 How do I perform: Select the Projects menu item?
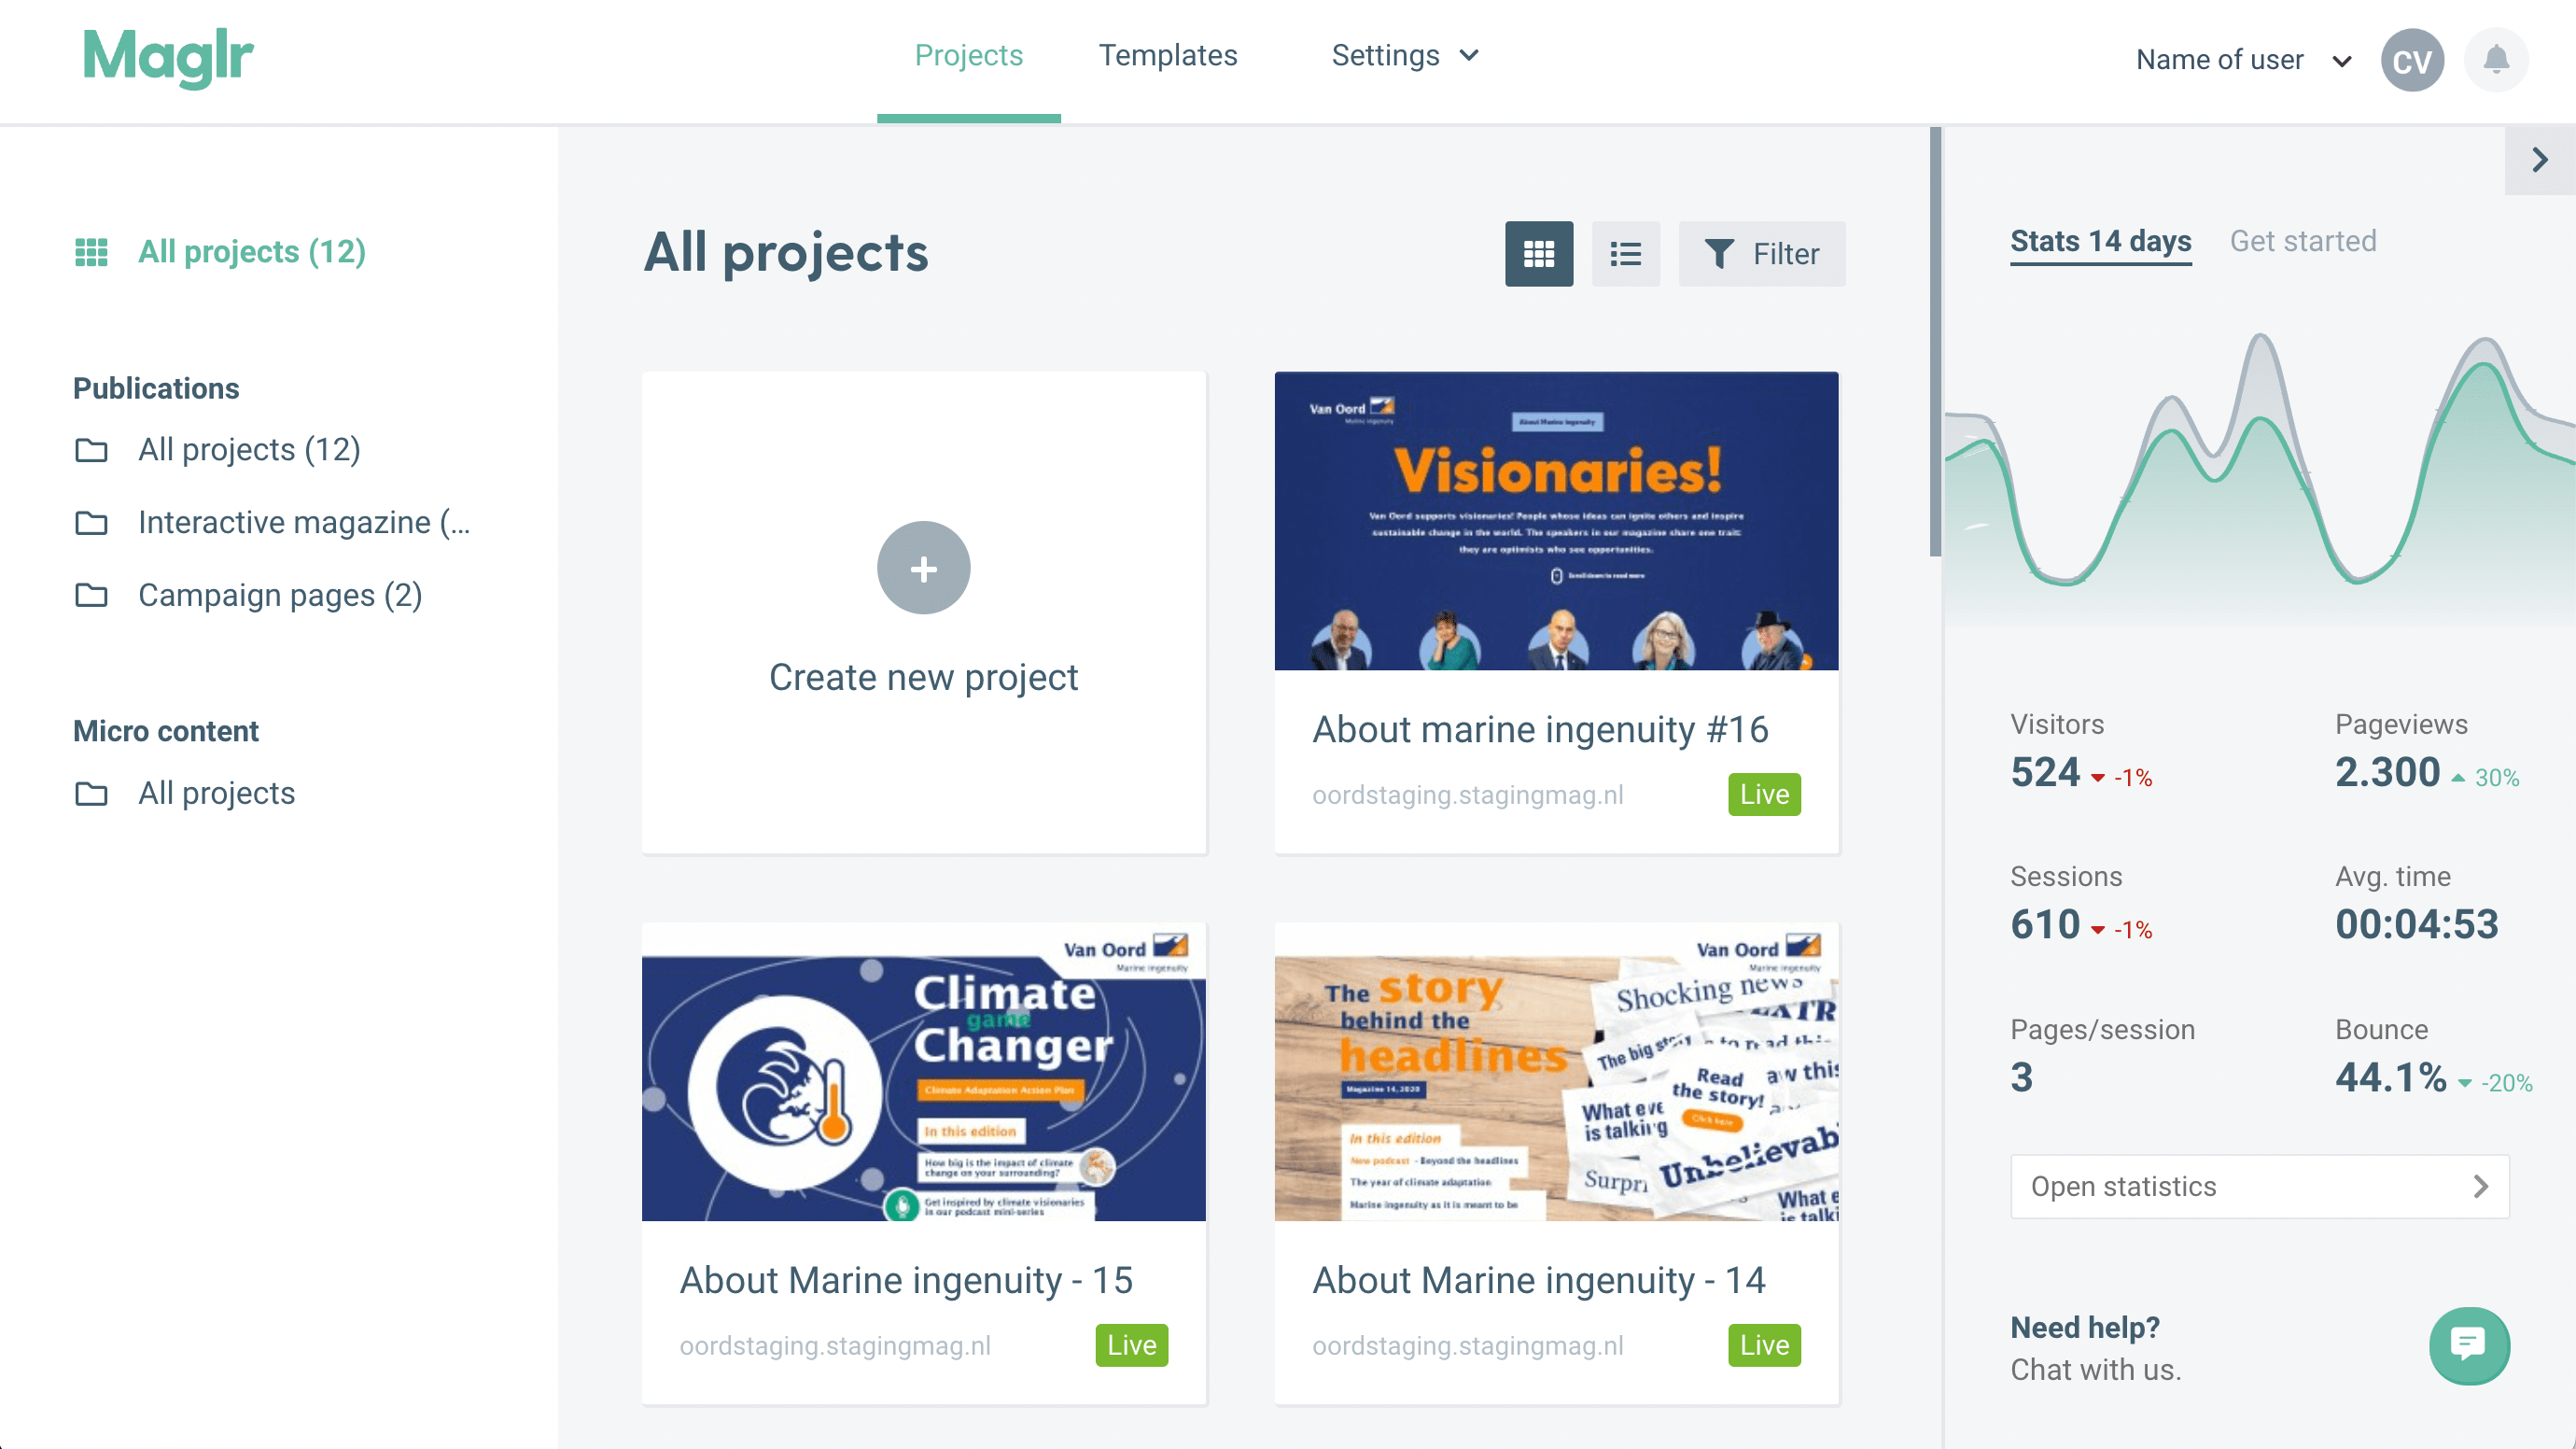(x=968, y=53)
